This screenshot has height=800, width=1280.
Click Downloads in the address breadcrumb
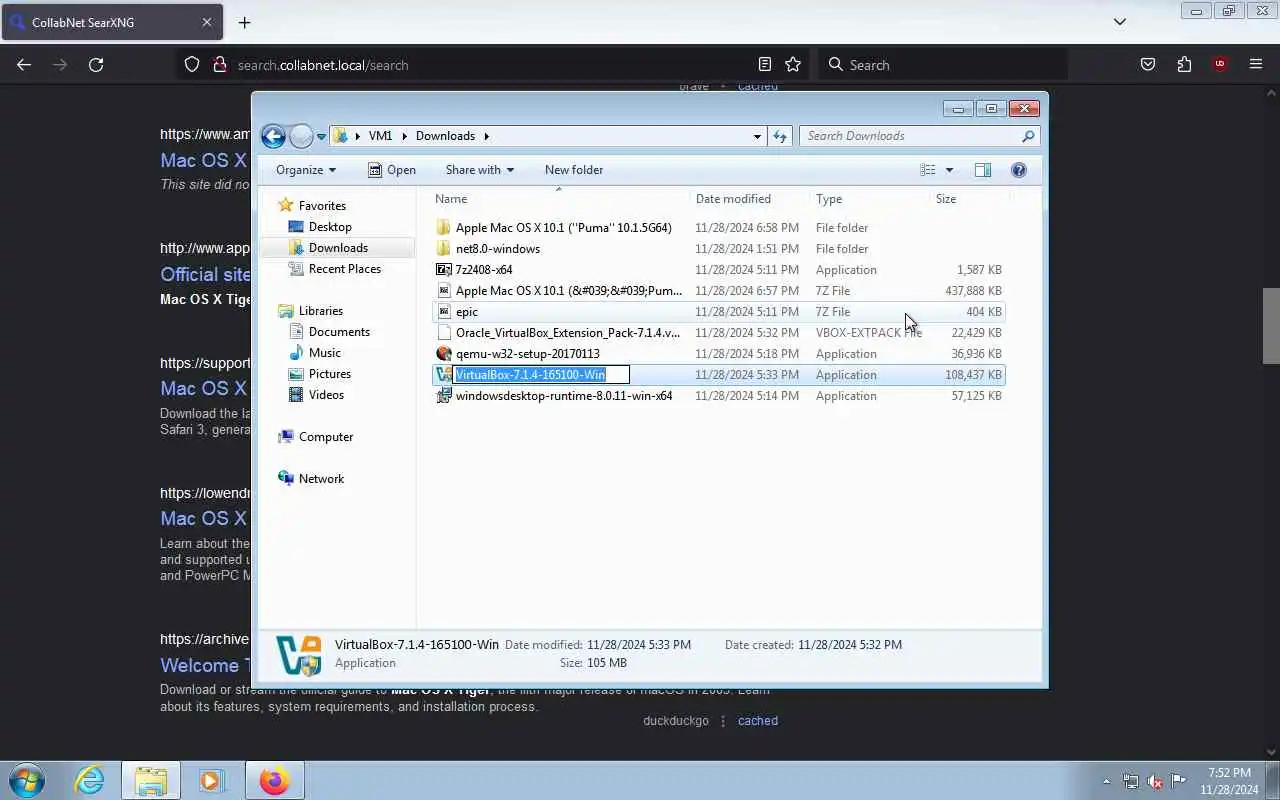tap(445, 136)
